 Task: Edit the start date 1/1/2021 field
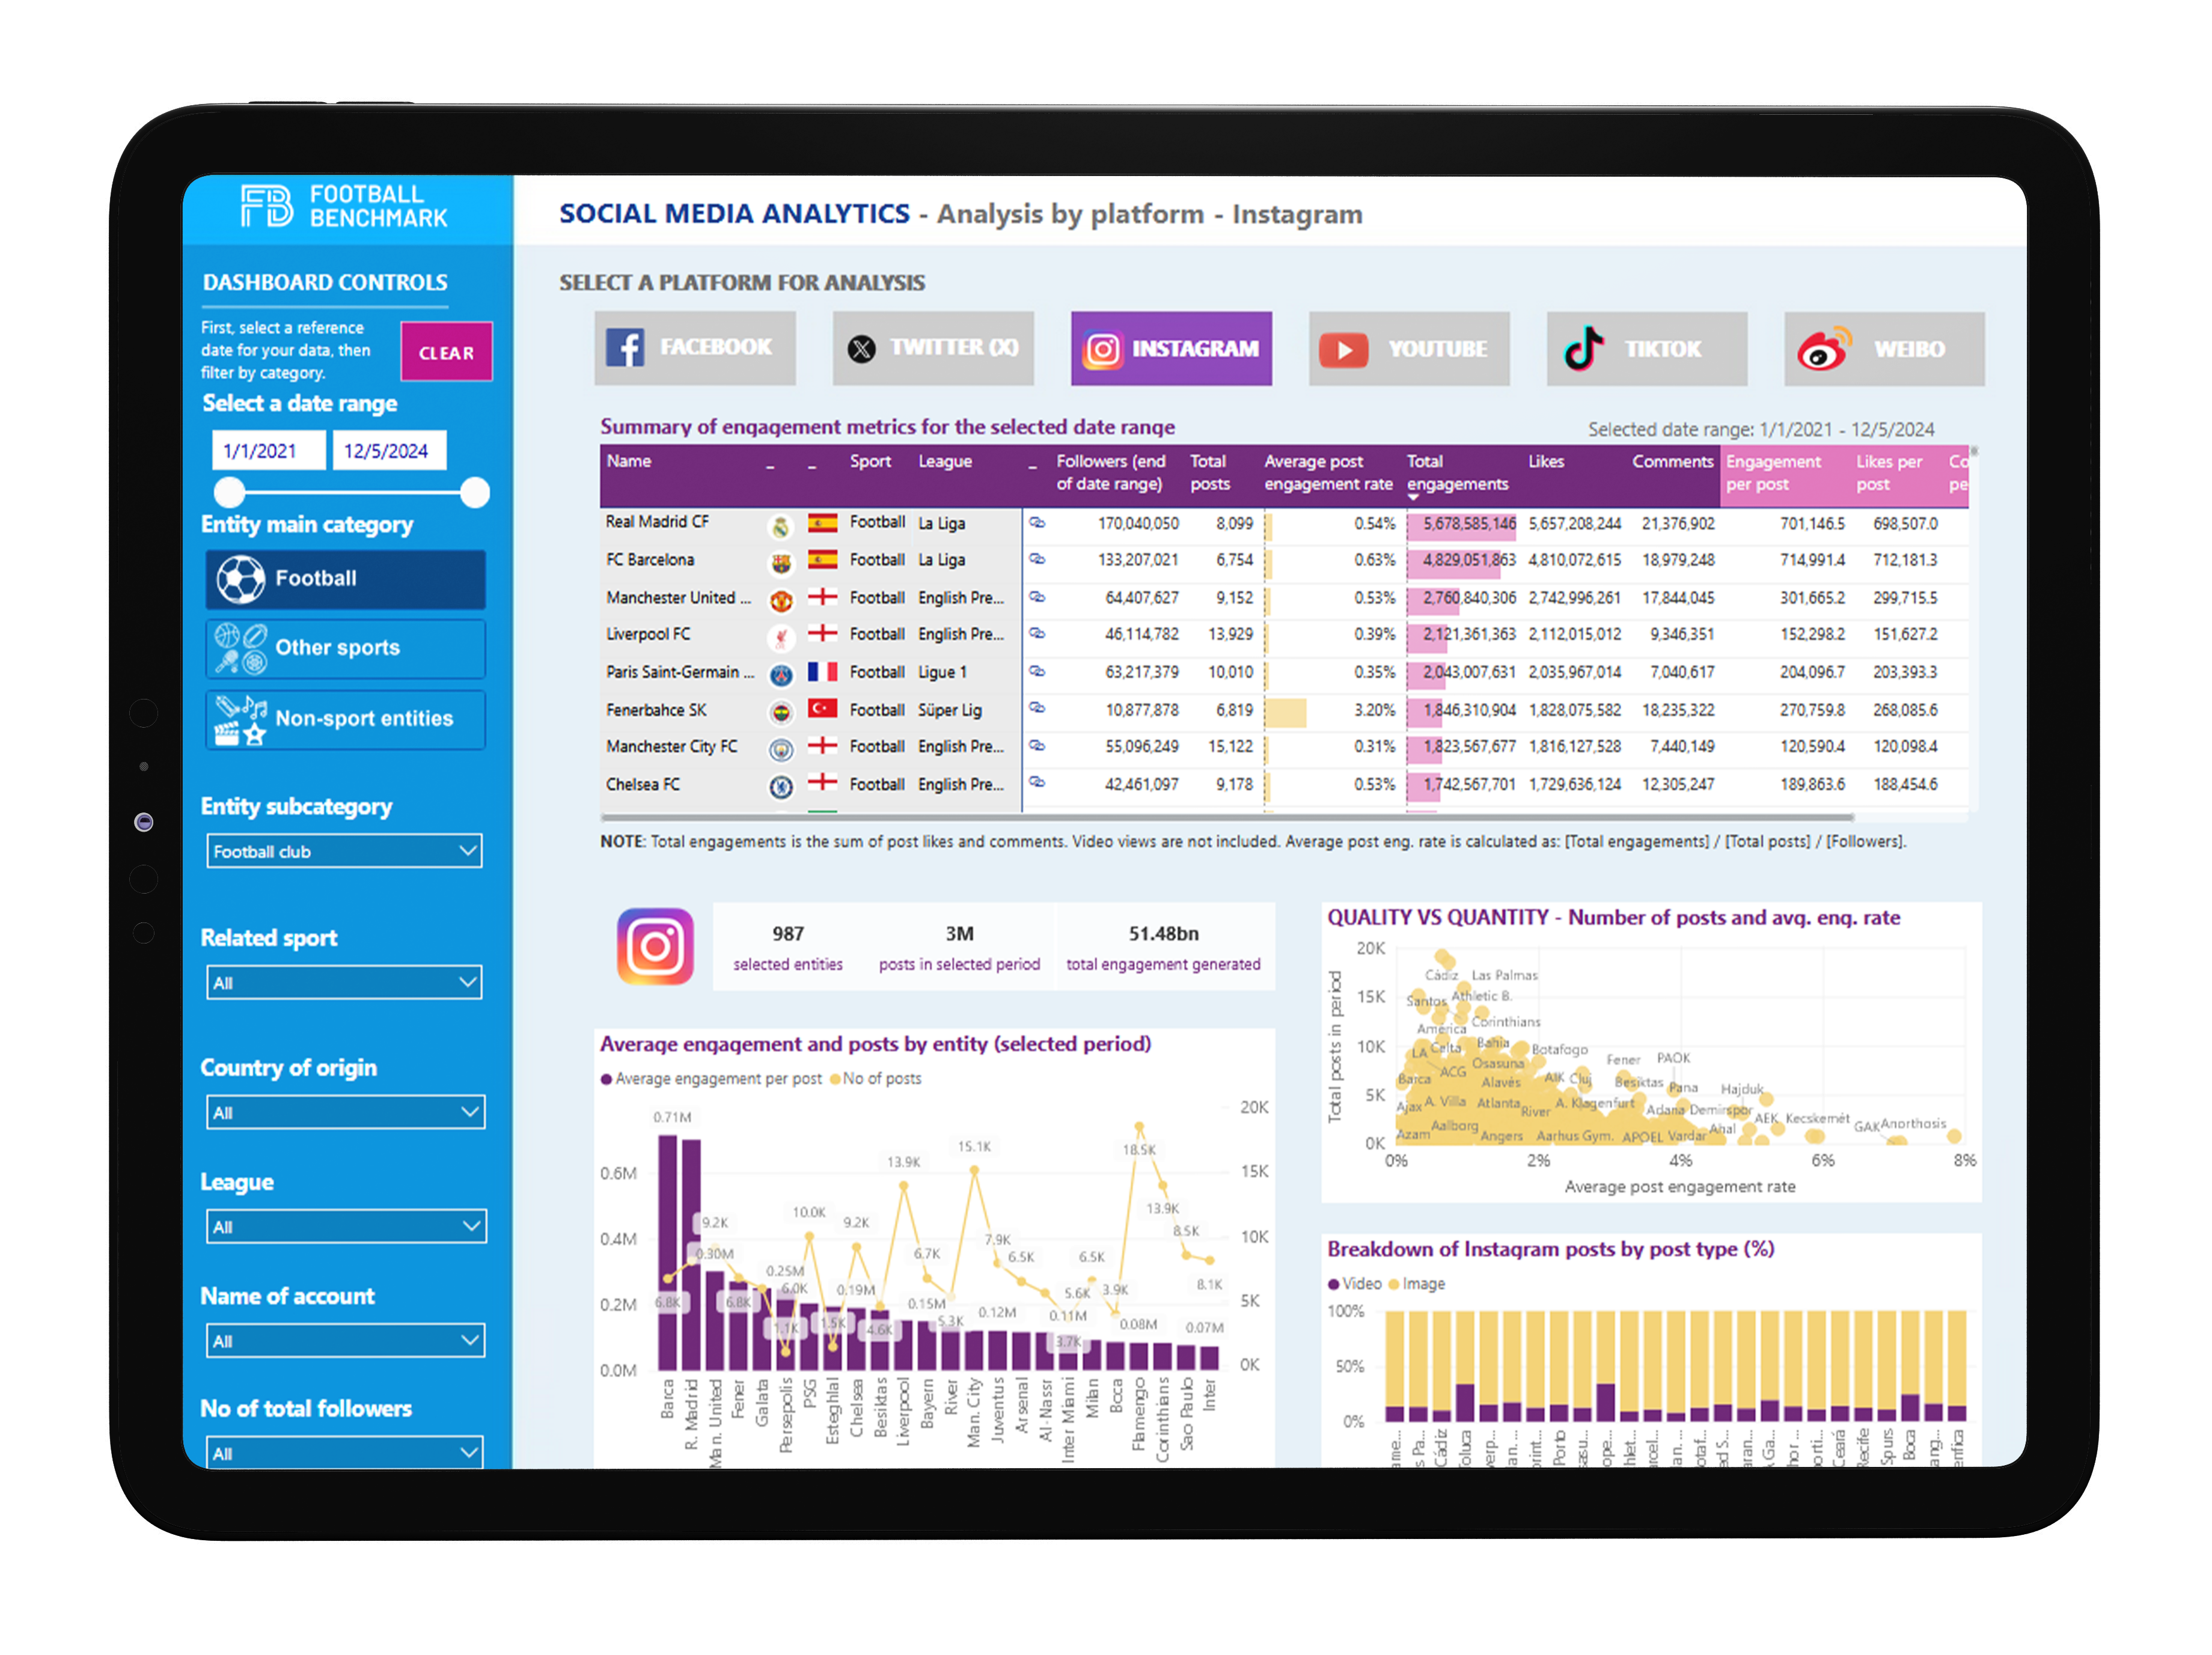(268, 451)
